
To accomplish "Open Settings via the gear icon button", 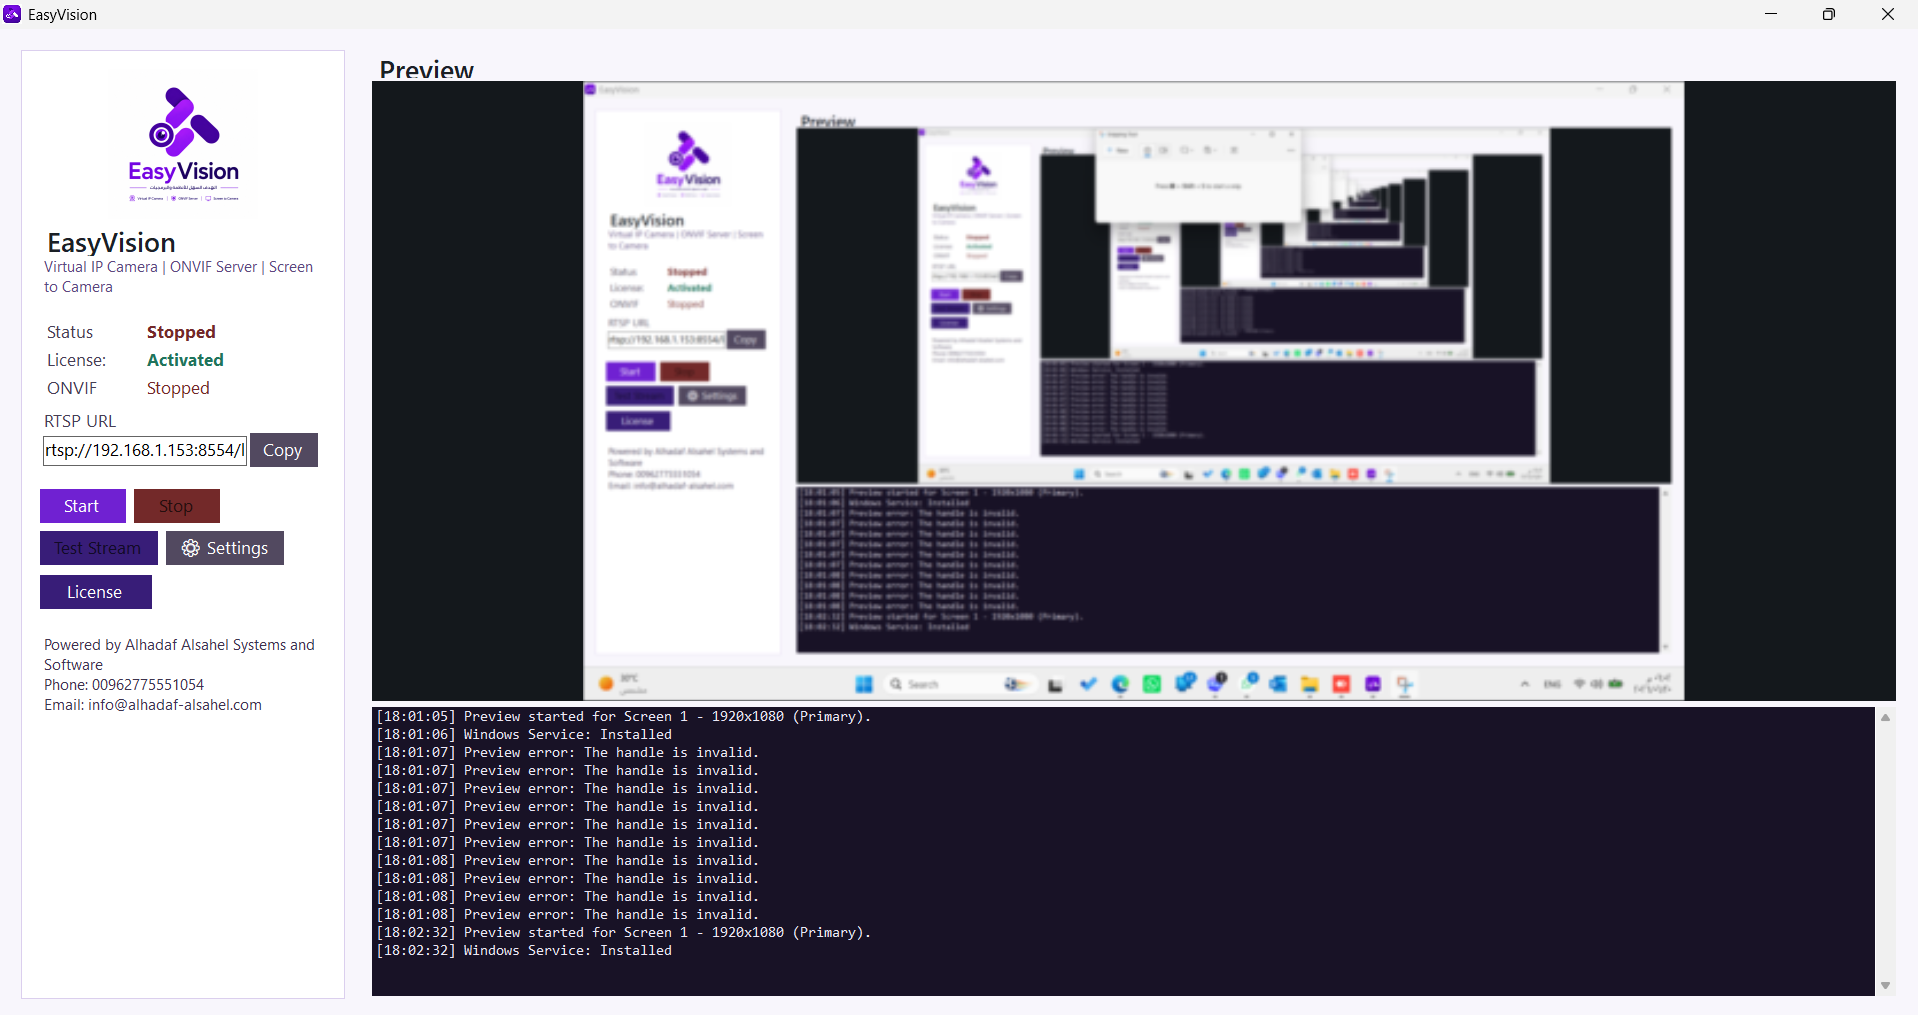I will tap(225, 548).
